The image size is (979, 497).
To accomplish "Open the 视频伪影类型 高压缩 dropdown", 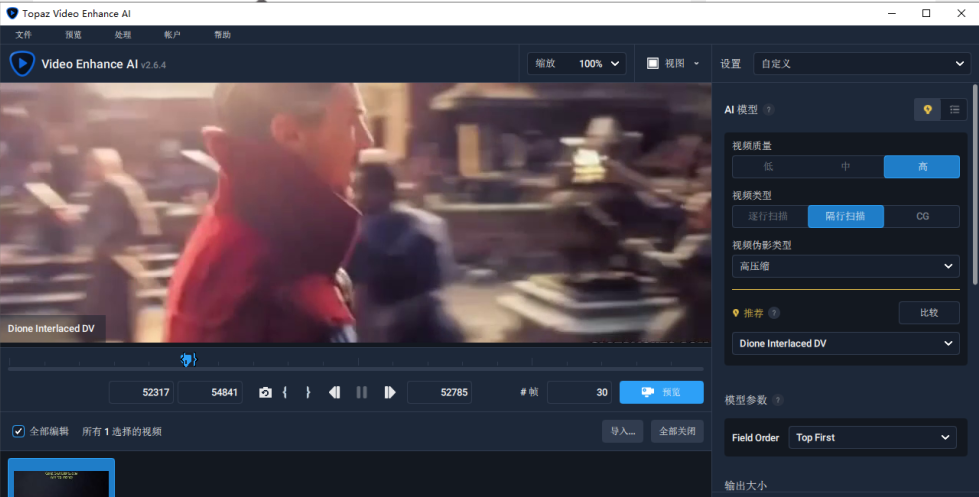I will pos(846,266).
